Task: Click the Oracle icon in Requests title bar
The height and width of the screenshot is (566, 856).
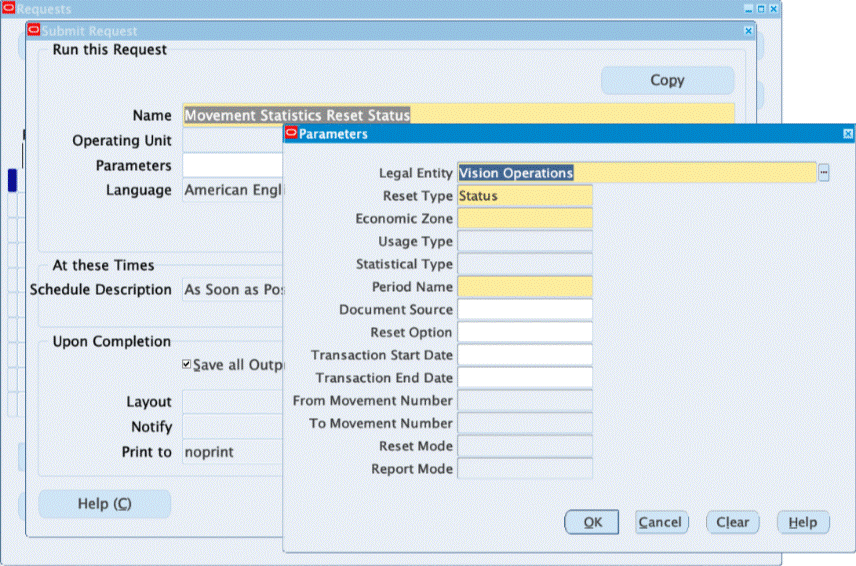Action: click(8, 8)
